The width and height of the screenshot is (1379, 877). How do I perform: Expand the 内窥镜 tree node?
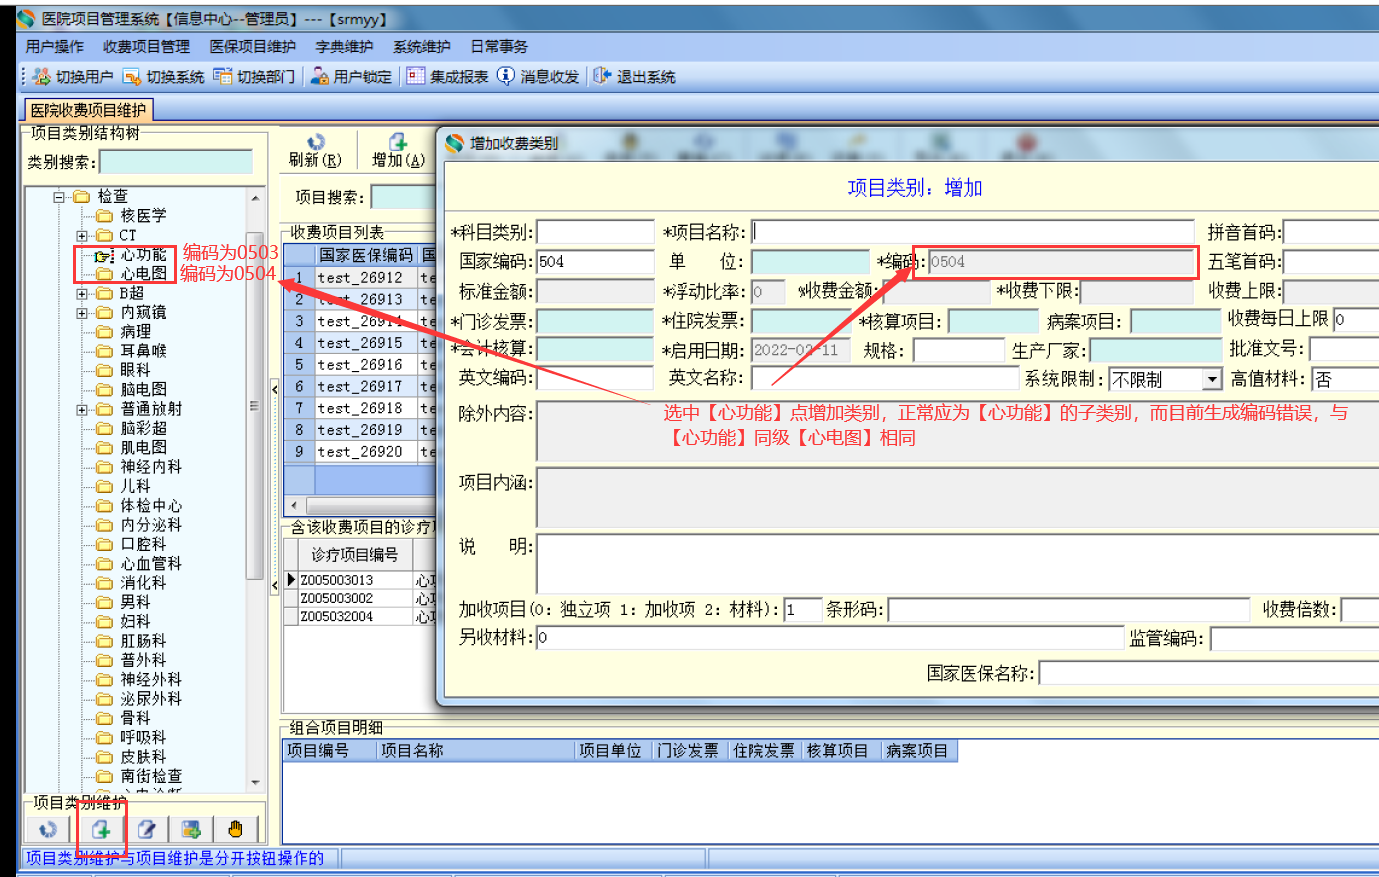82,313
